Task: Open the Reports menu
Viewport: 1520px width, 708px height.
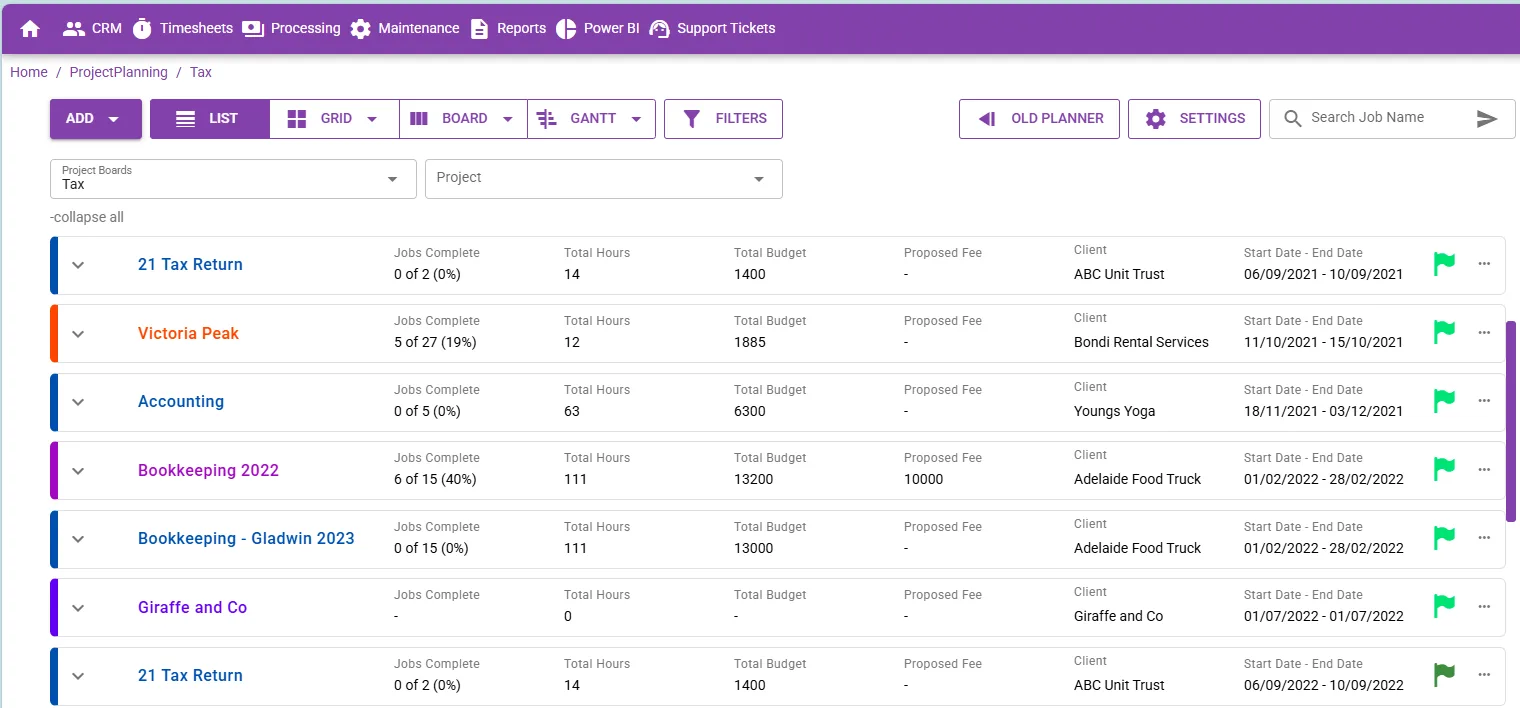Action: [x=508, y=29]
